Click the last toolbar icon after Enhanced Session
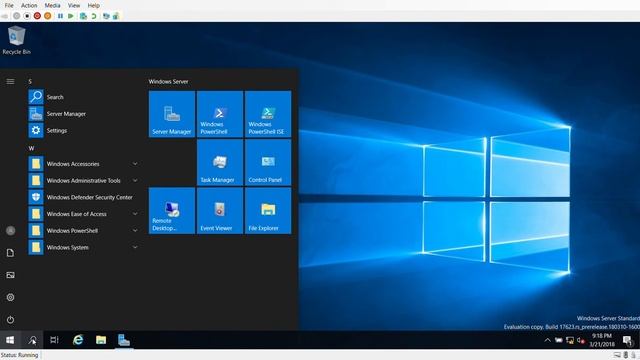 coord(116,16)
